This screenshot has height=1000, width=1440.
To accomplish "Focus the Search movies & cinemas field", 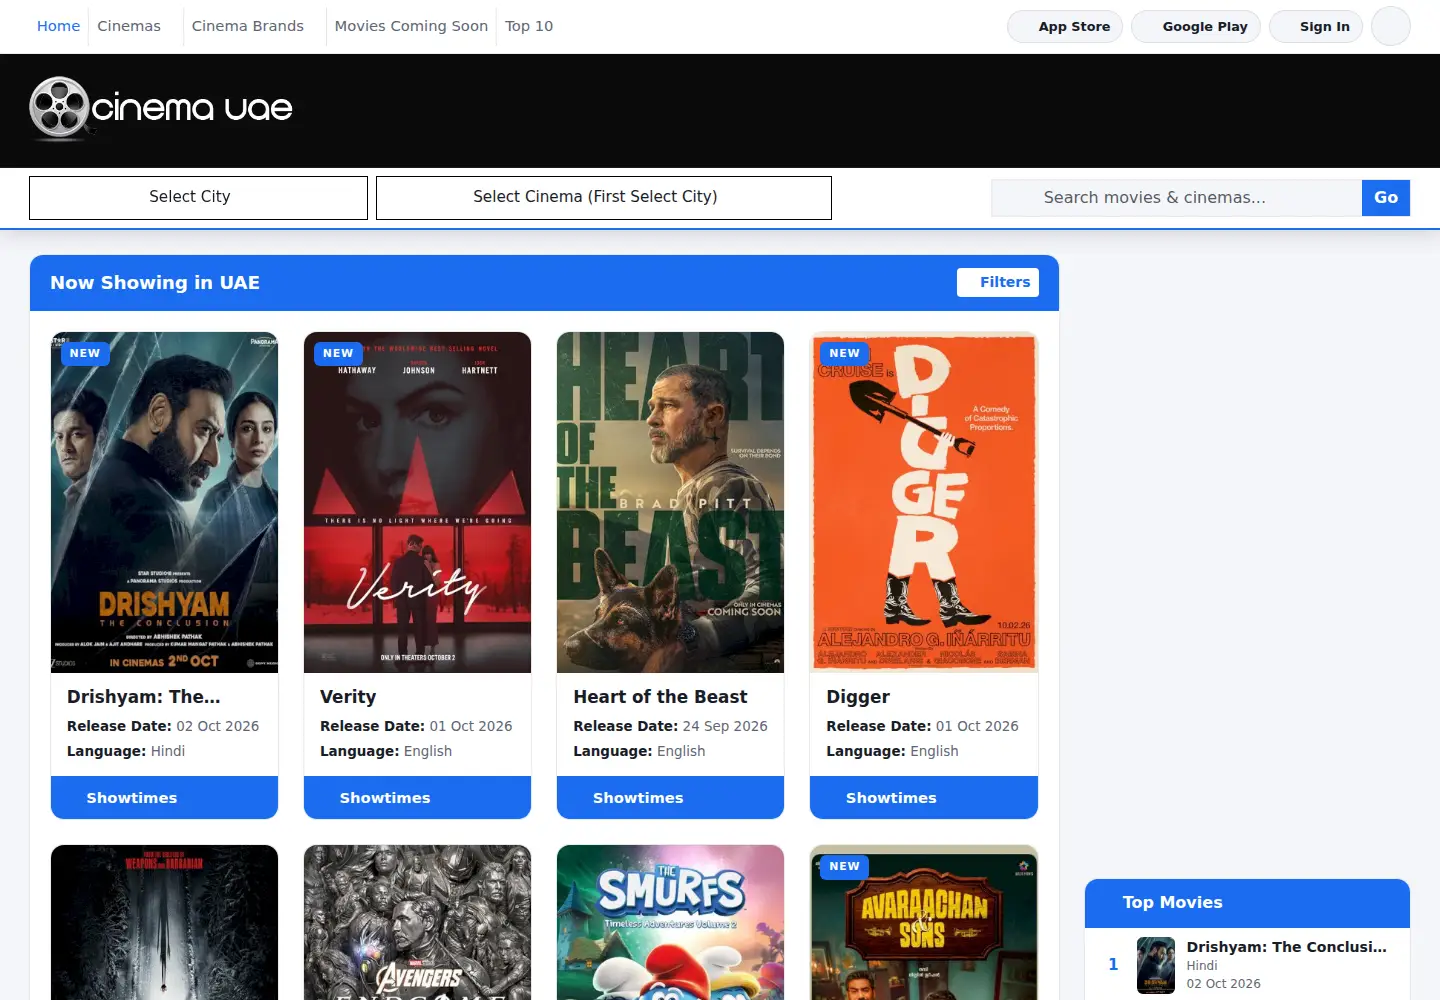I will pos(1176,198).
